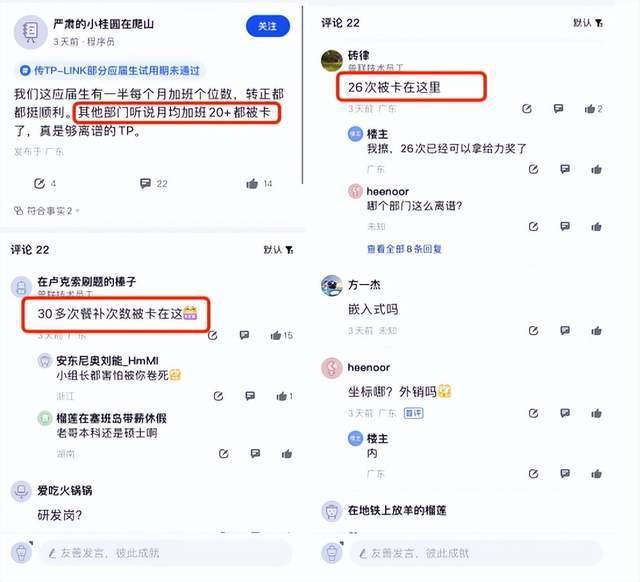Share the 嵌入式吗 comment by 方一杰

(533, 331)
